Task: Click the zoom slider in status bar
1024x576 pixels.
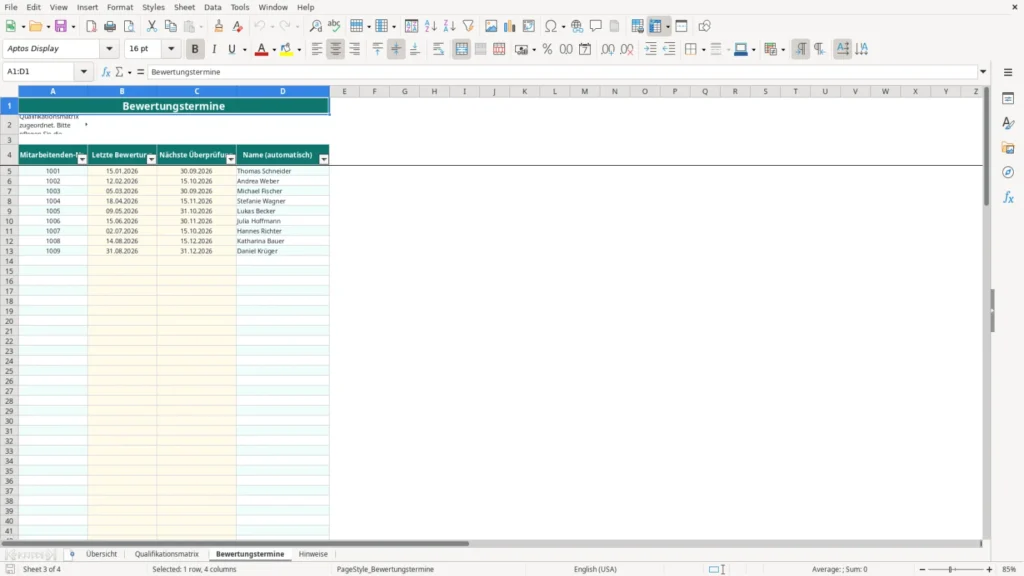Action: [955, 569]
